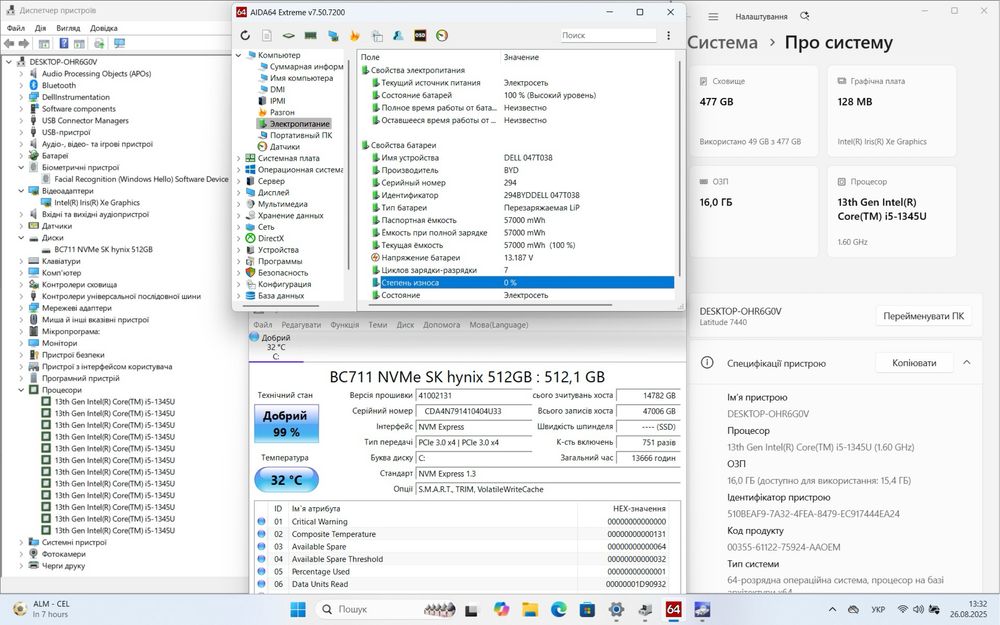
Task: Open the Settings hamburger navigation menu
Action: click(713, 17)
